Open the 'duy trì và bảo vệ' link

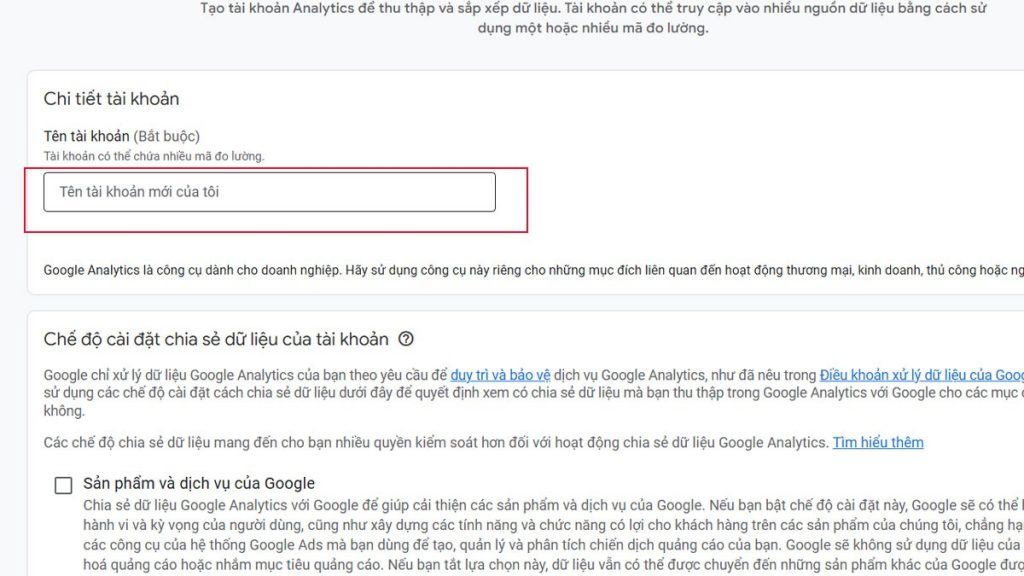500,376
